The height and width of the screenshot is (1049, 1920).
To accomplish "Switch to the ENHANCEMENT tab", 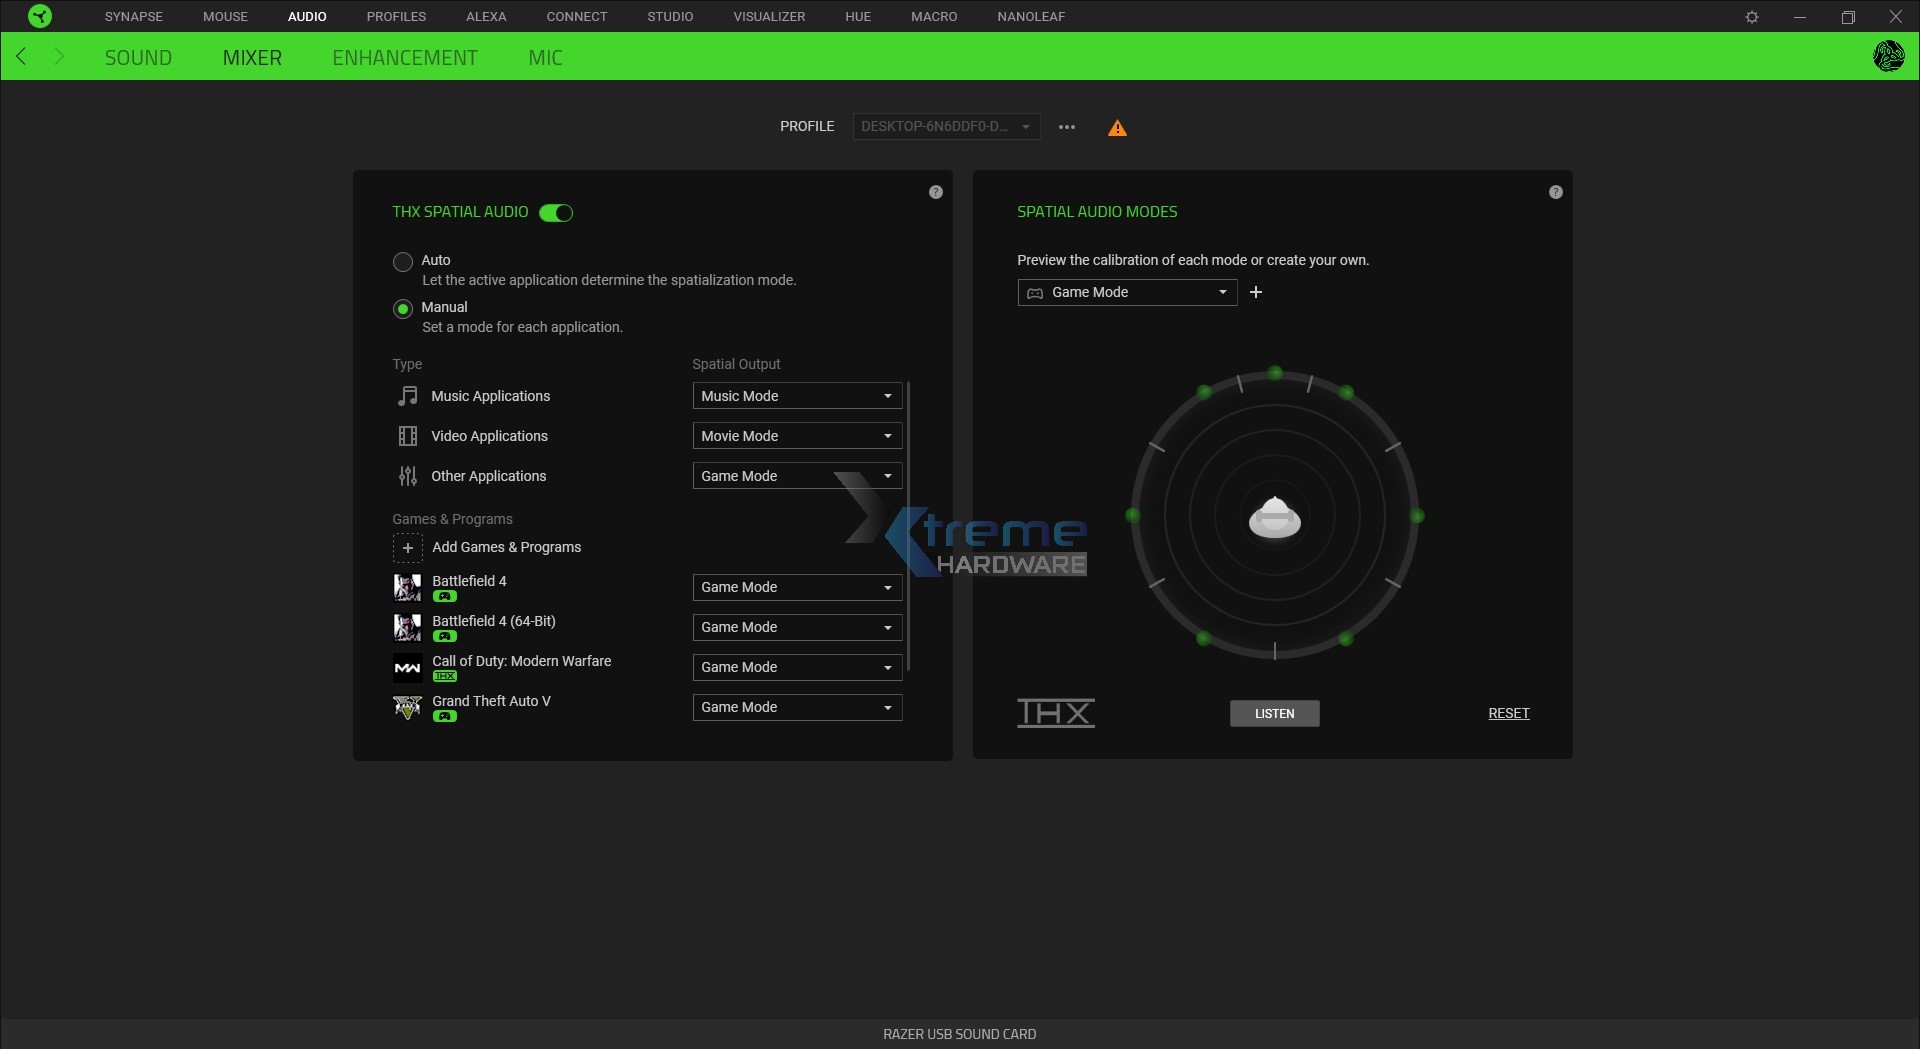I will (405, 57).
